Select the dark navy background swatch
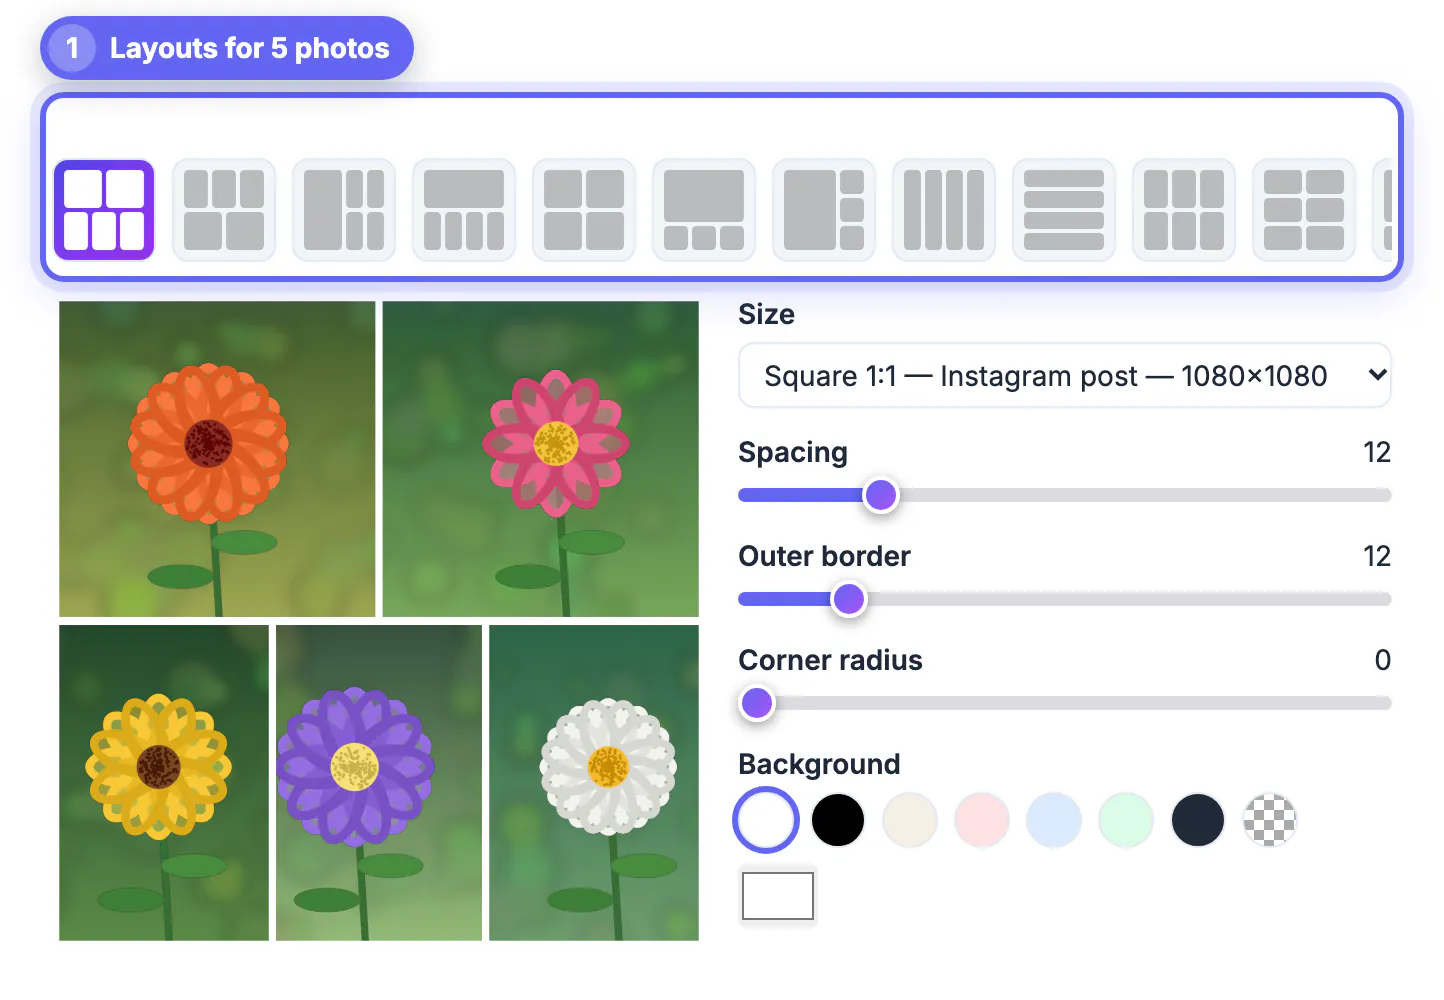 click(1198, 820)
